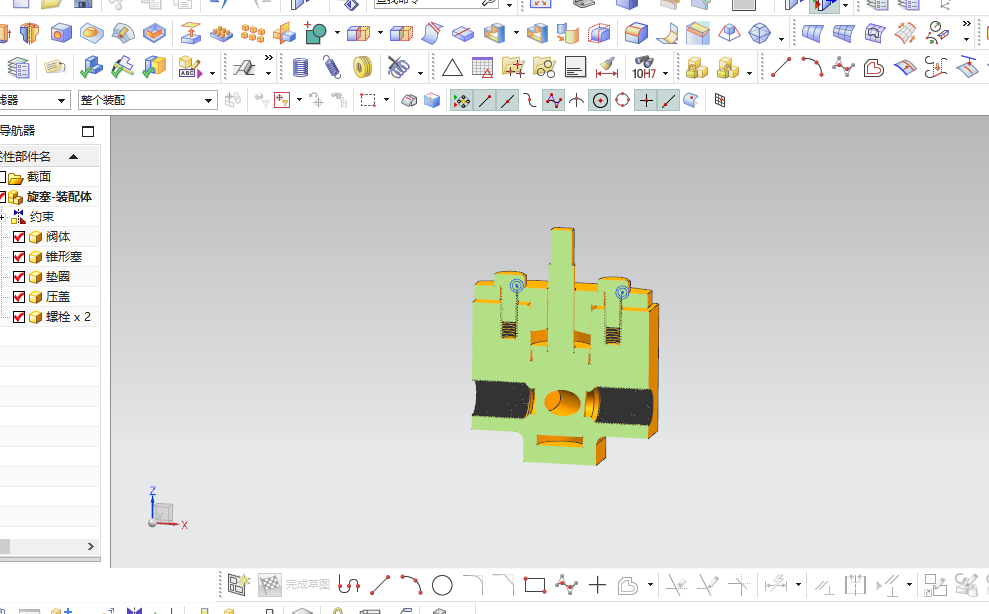Open the dropdown next to the Offset Curve sketch tool
The height and width of the screenshot is (614, 989).
pyautogui.click(x=650, y=586)
